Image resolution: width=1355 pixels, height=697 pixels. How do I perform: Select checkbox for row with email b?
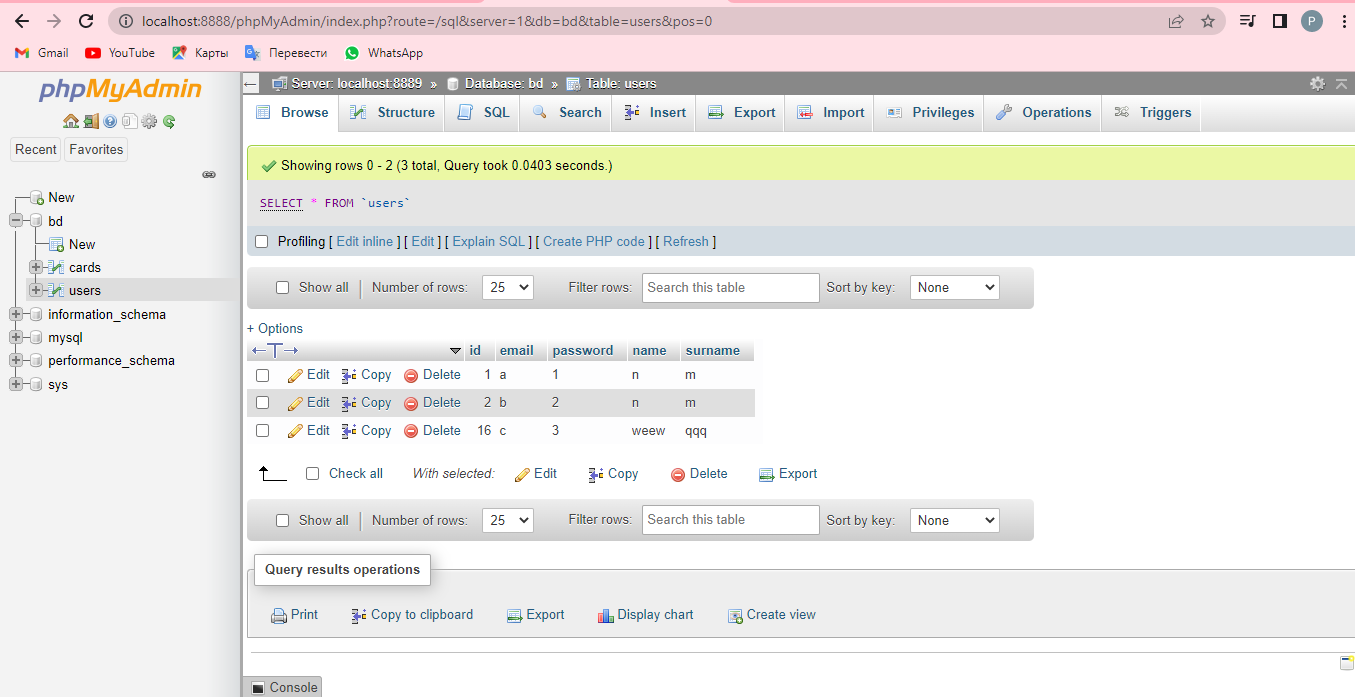tap(262, 403)
